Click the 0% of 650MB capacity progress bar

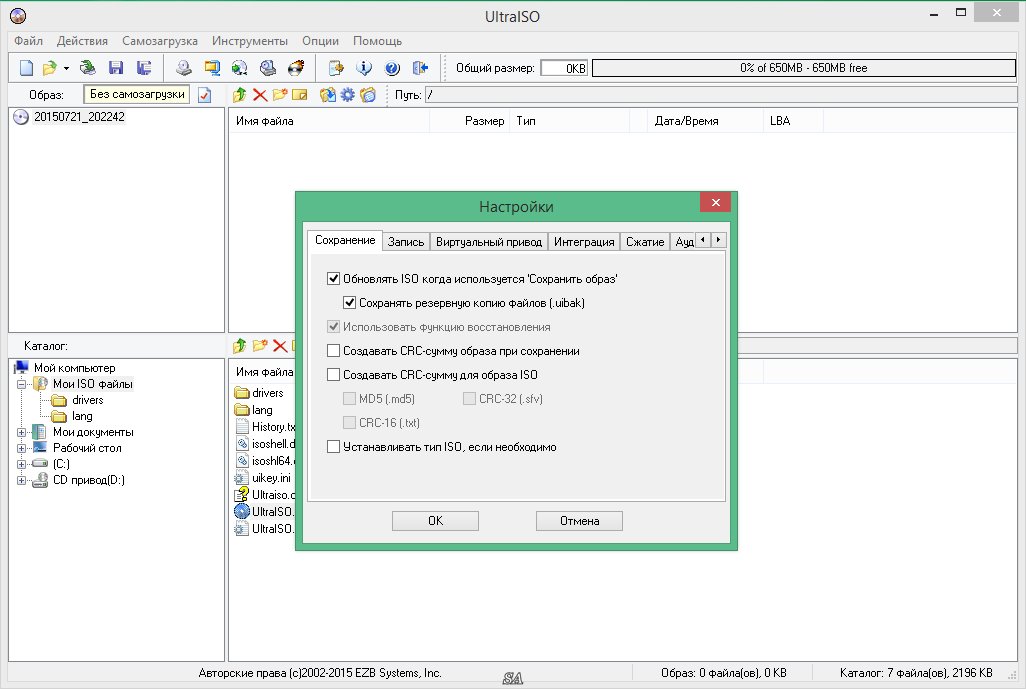(804, 68)
